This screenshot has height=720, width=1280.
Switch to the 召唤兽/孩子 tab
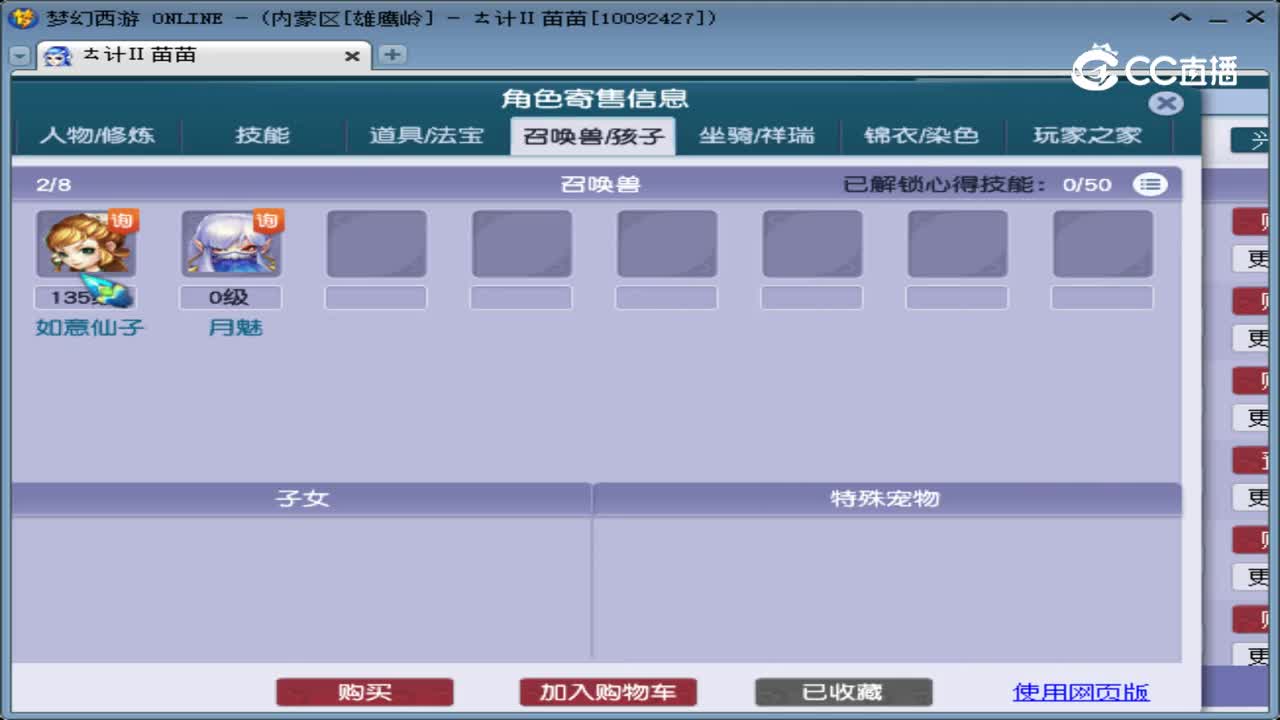(593, 136)
